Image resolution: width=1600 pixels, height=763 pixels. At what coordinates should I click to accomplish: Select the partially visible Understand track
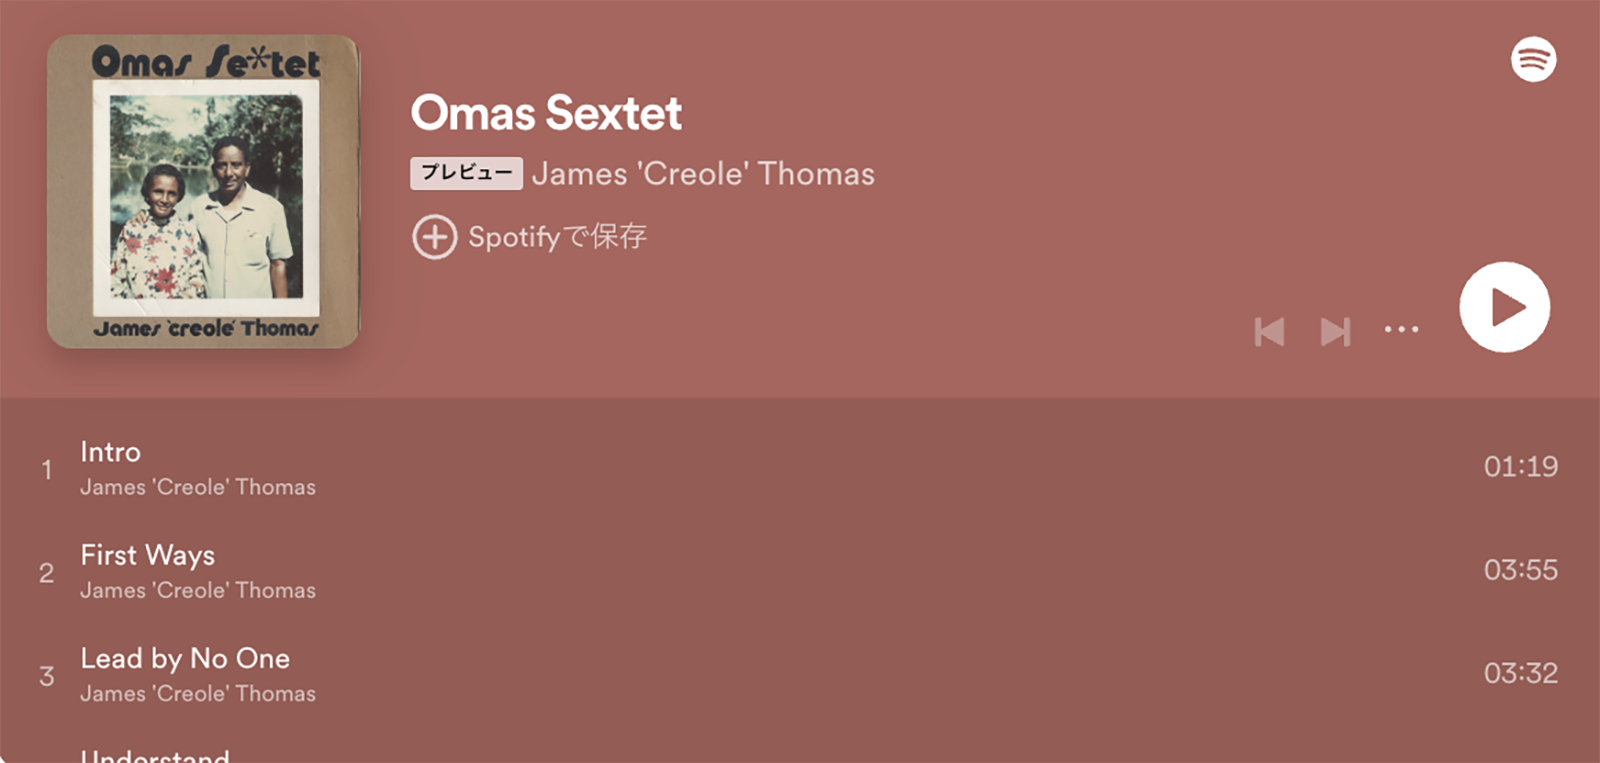[x=800, y=749]
